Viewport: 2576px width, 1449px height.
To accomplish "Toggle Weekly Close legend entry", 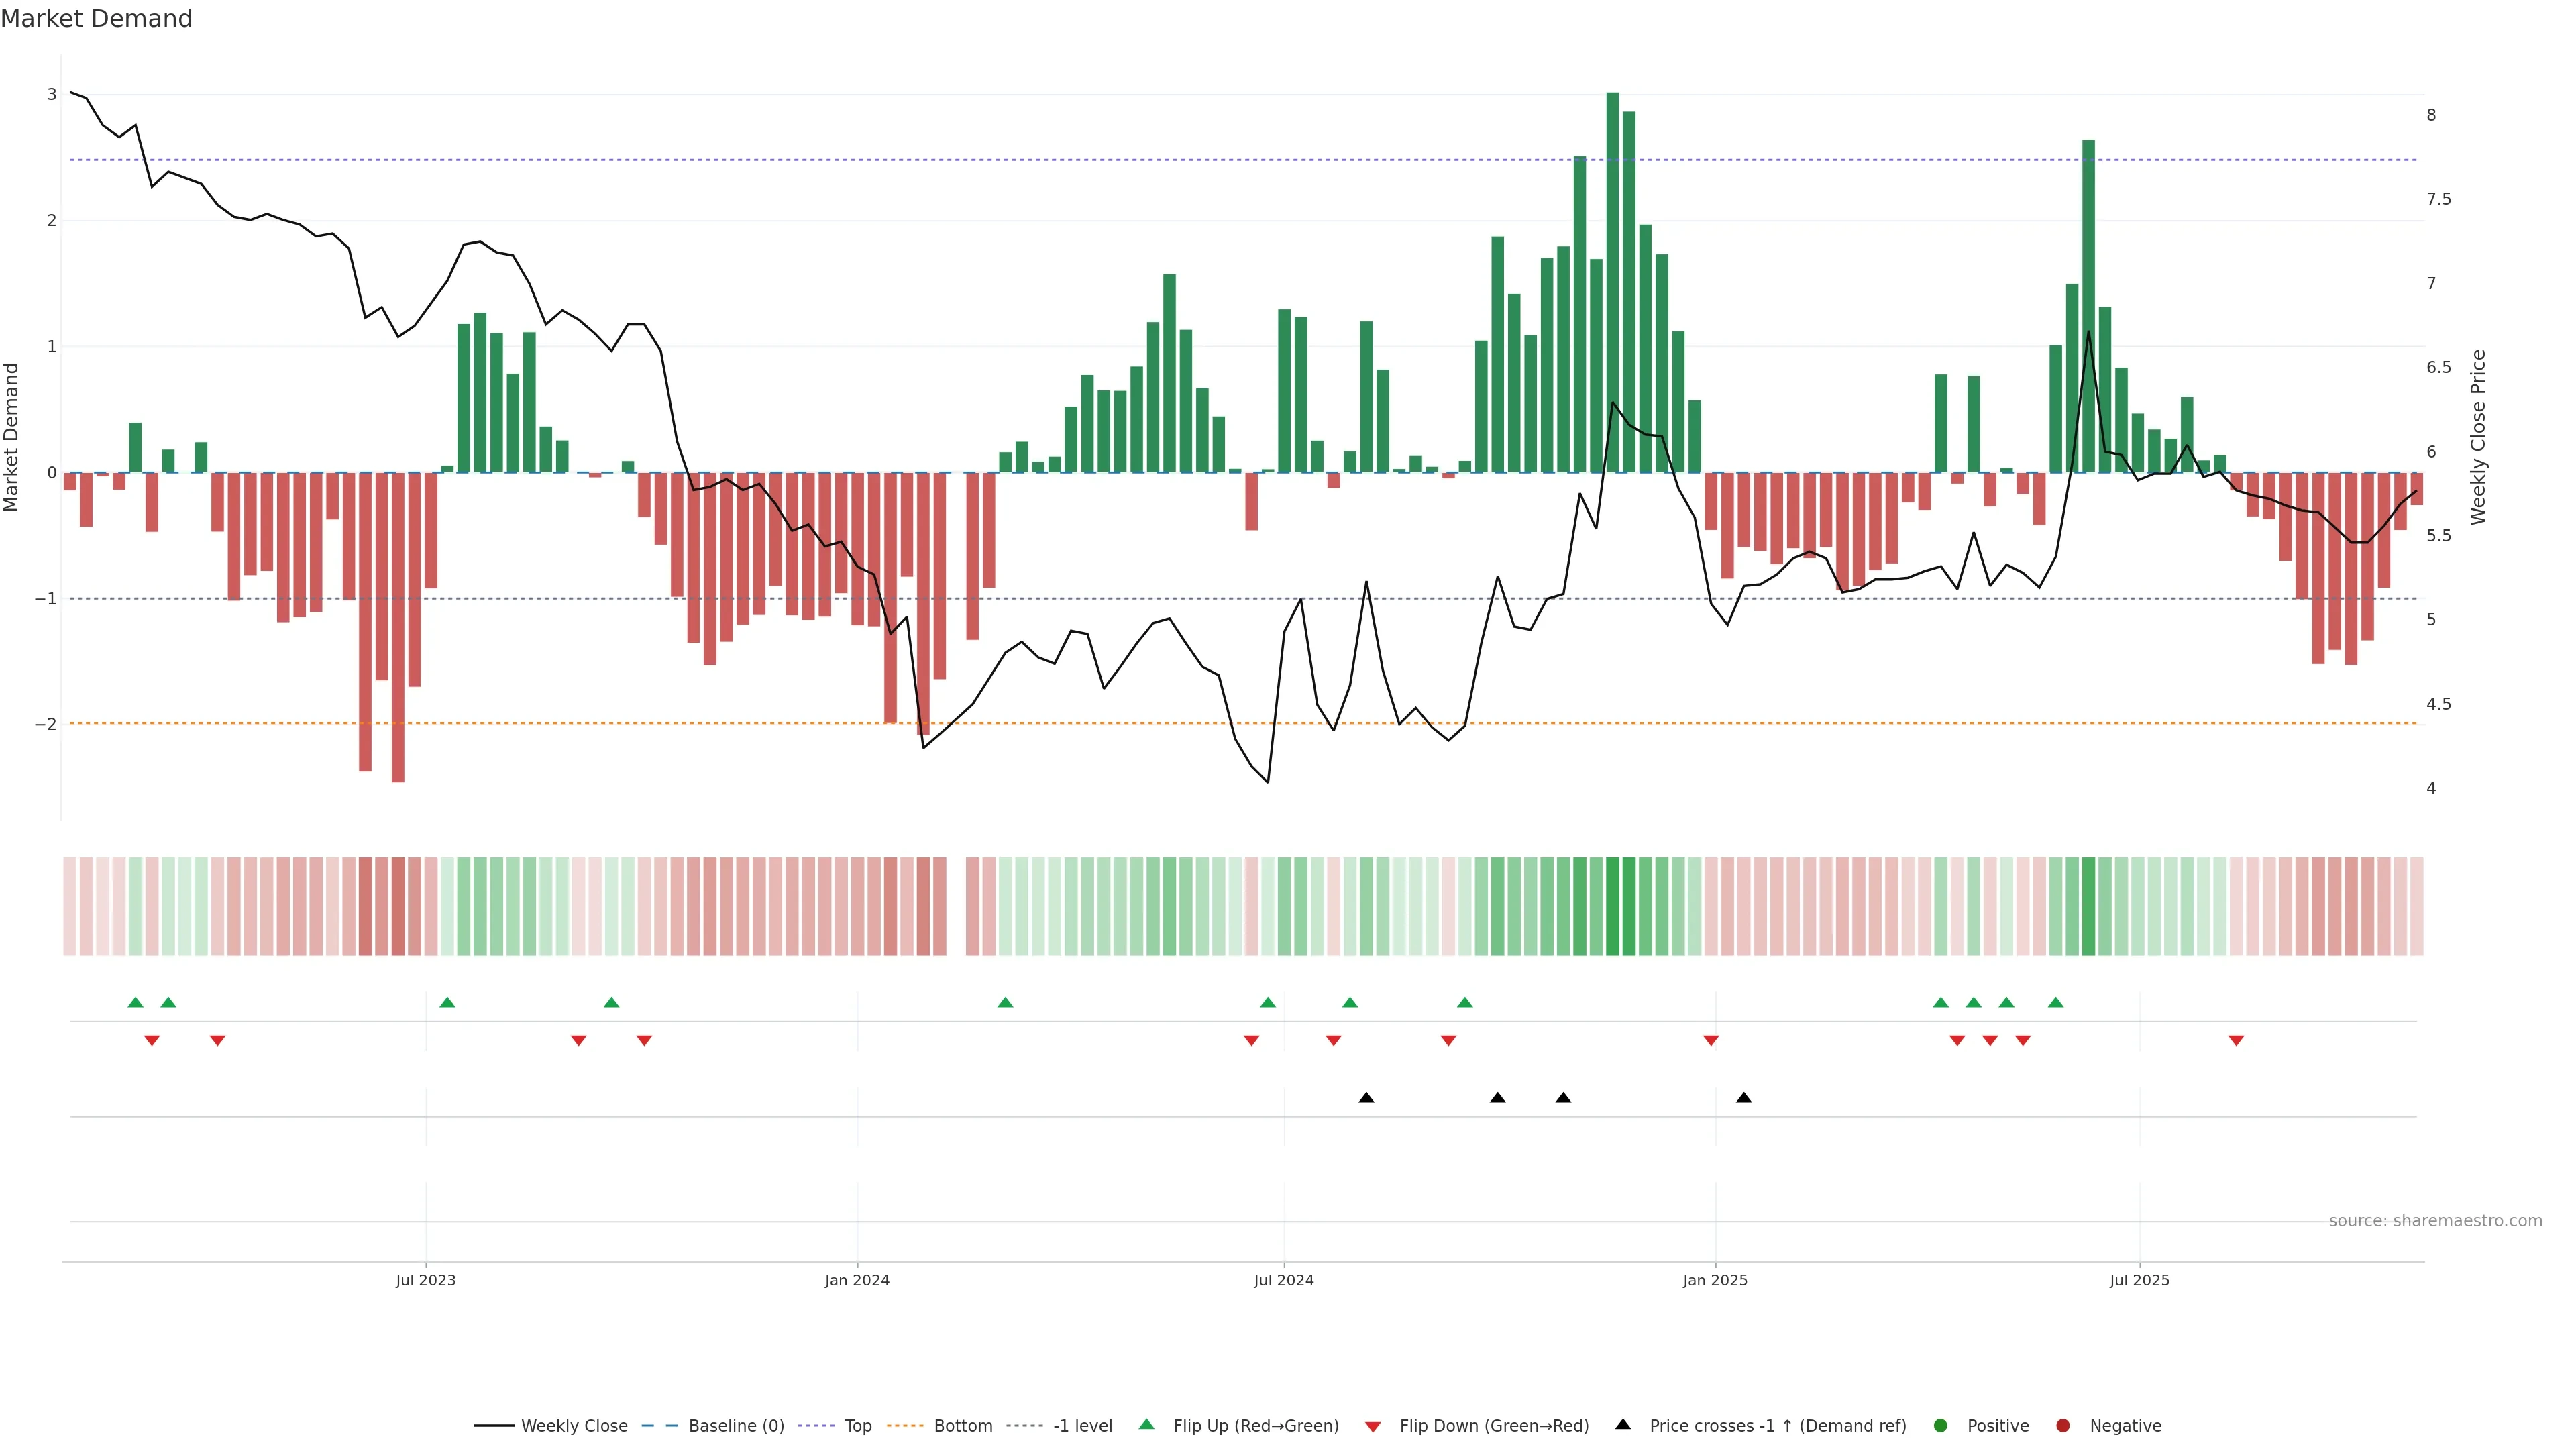I will coord(573,1426).
